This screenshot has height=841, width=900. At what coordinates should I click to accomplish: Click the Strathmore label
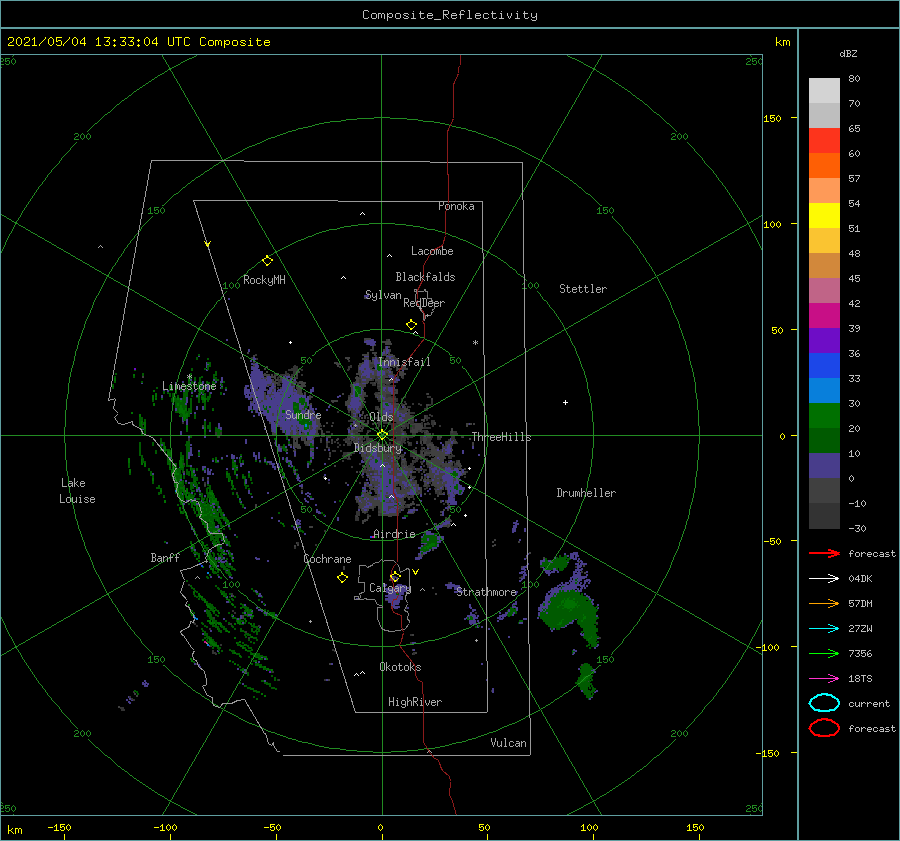tap(487, 592)
